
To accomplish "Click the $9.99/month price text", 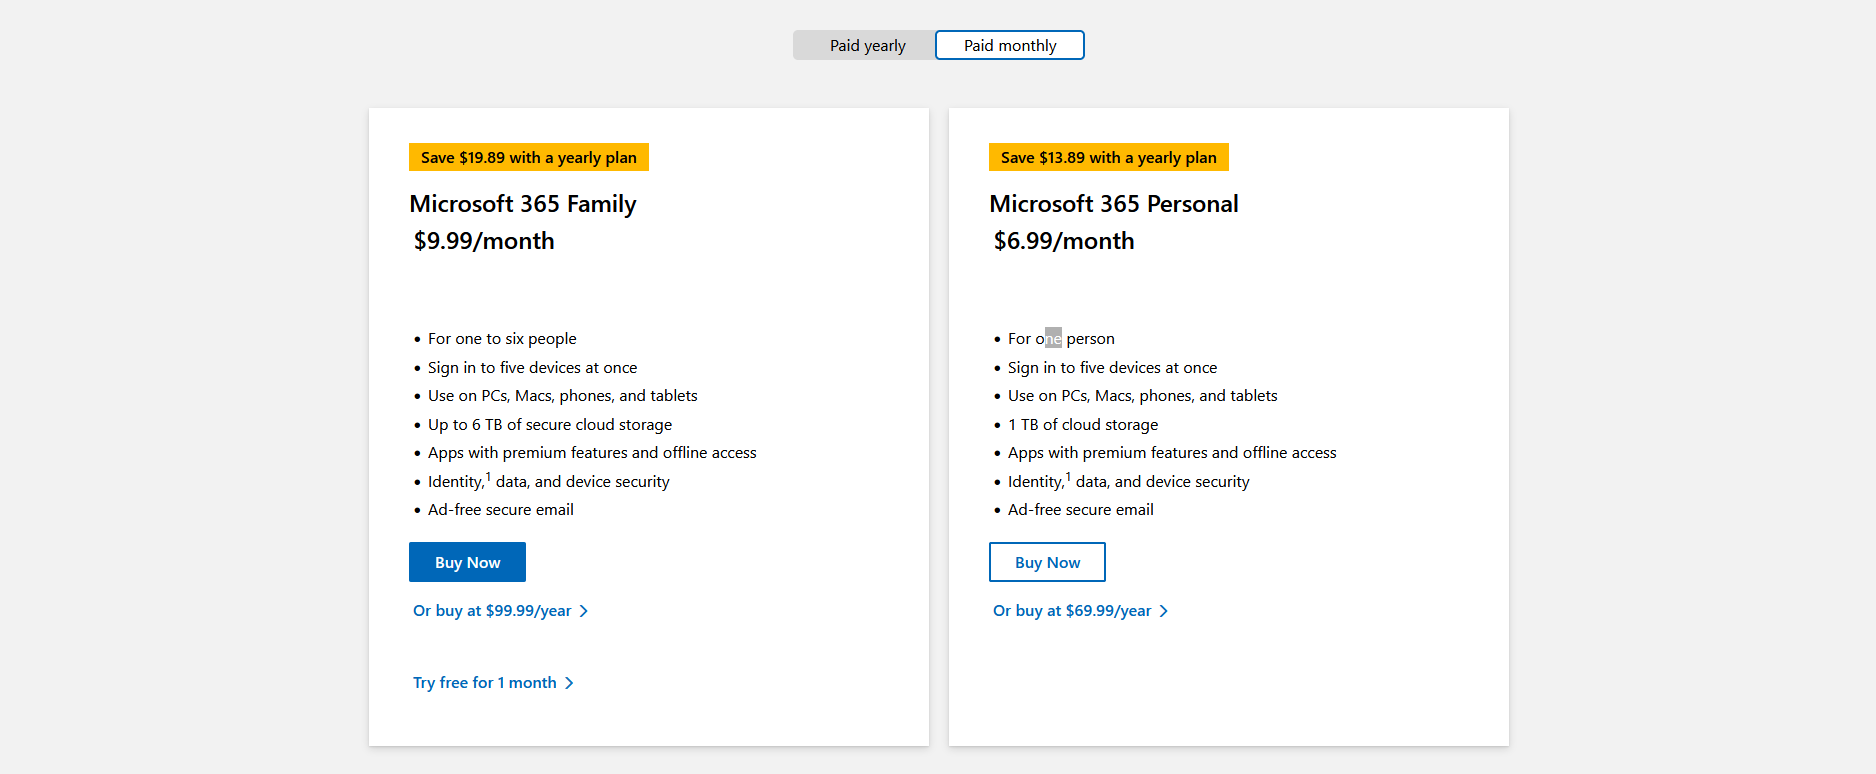I will point(484,241).
